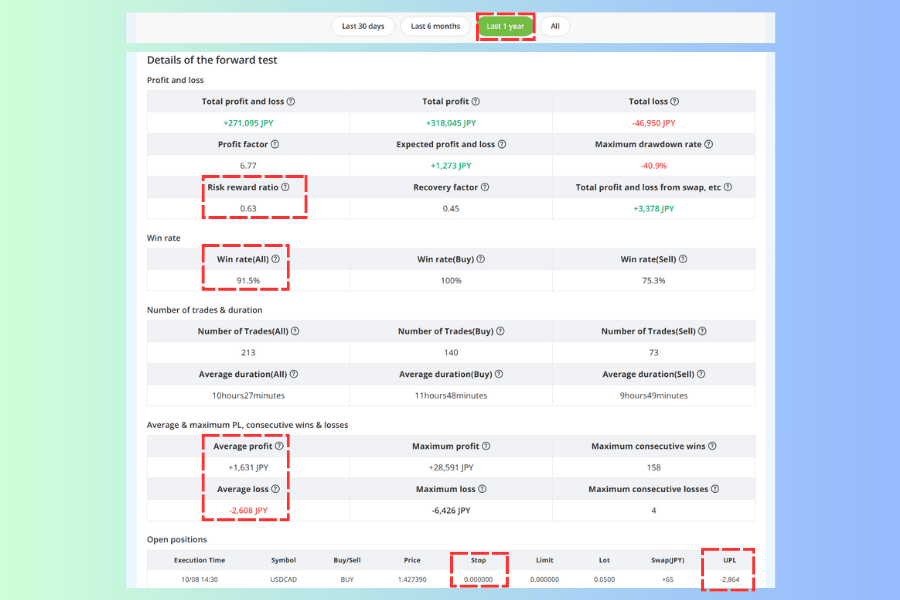Open help icon beside Maximum profit
Viewport: 900px width, 600px height.
click(x=486, y=446)
